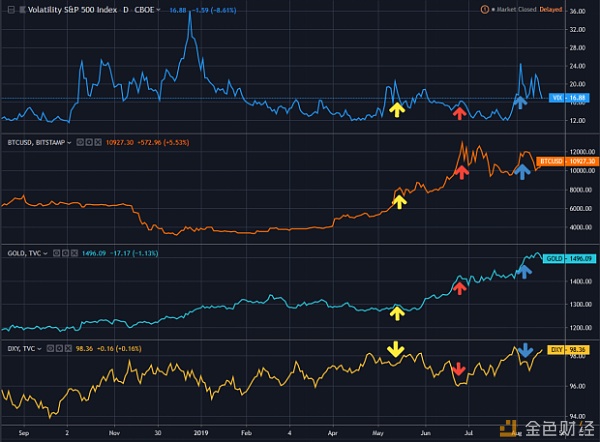
Task: Click the GOLD 1496.09 price label
Action: coord(569,258)
